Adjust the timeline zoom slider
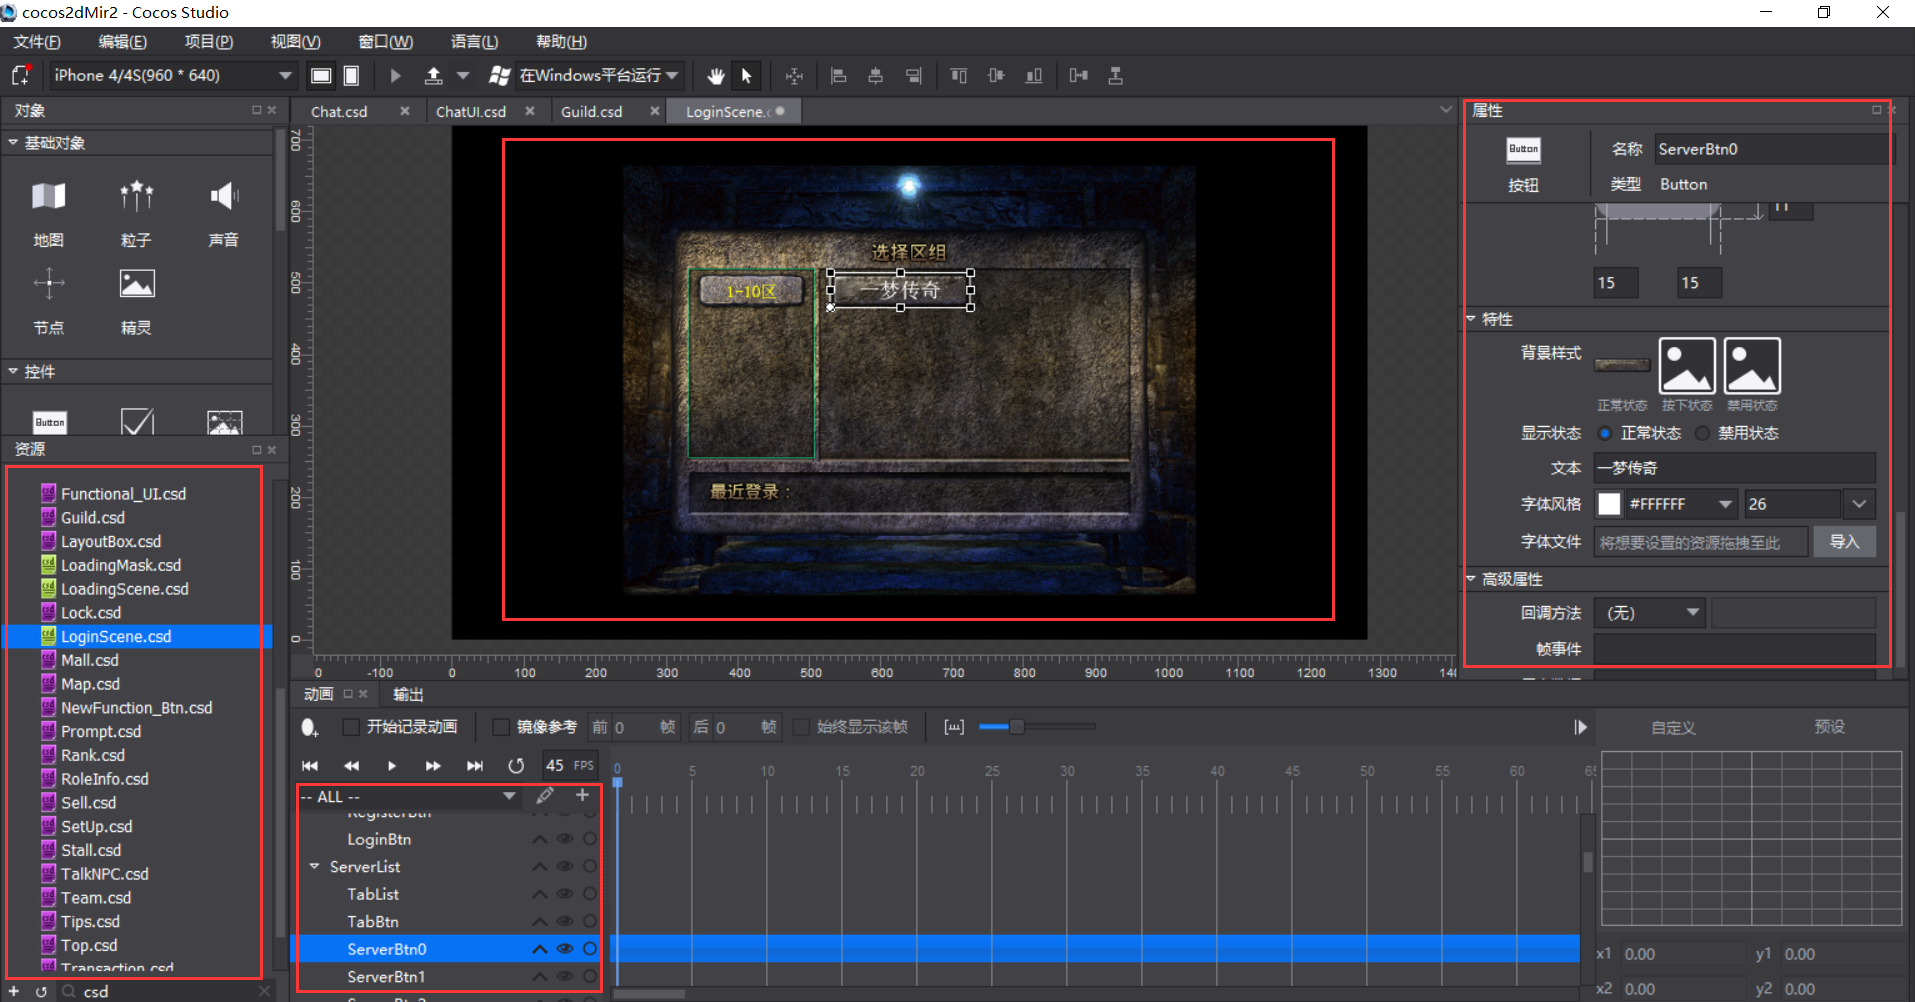The width and height of the screenshot is (1915, 1002). 1016,727
